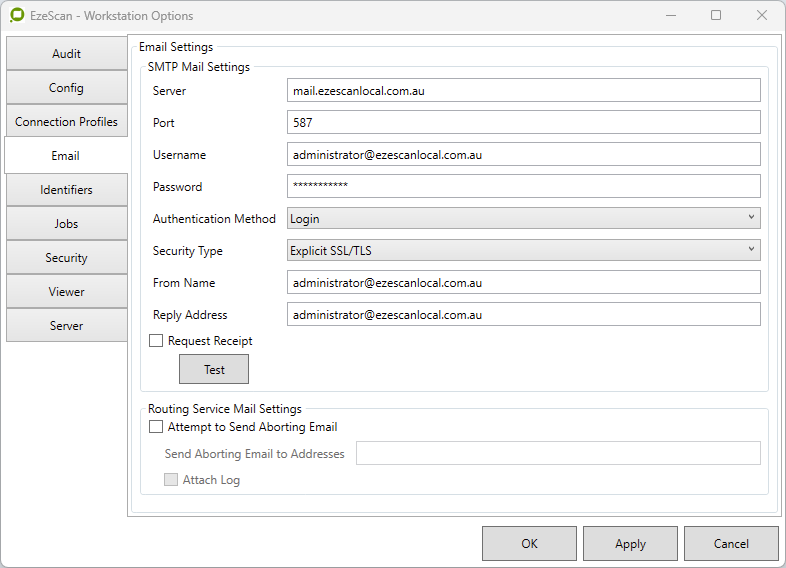The width and height of the screenshot is (786, 568).
Task: Enable the Request Receipt checkbox
Action: [156, 341]
